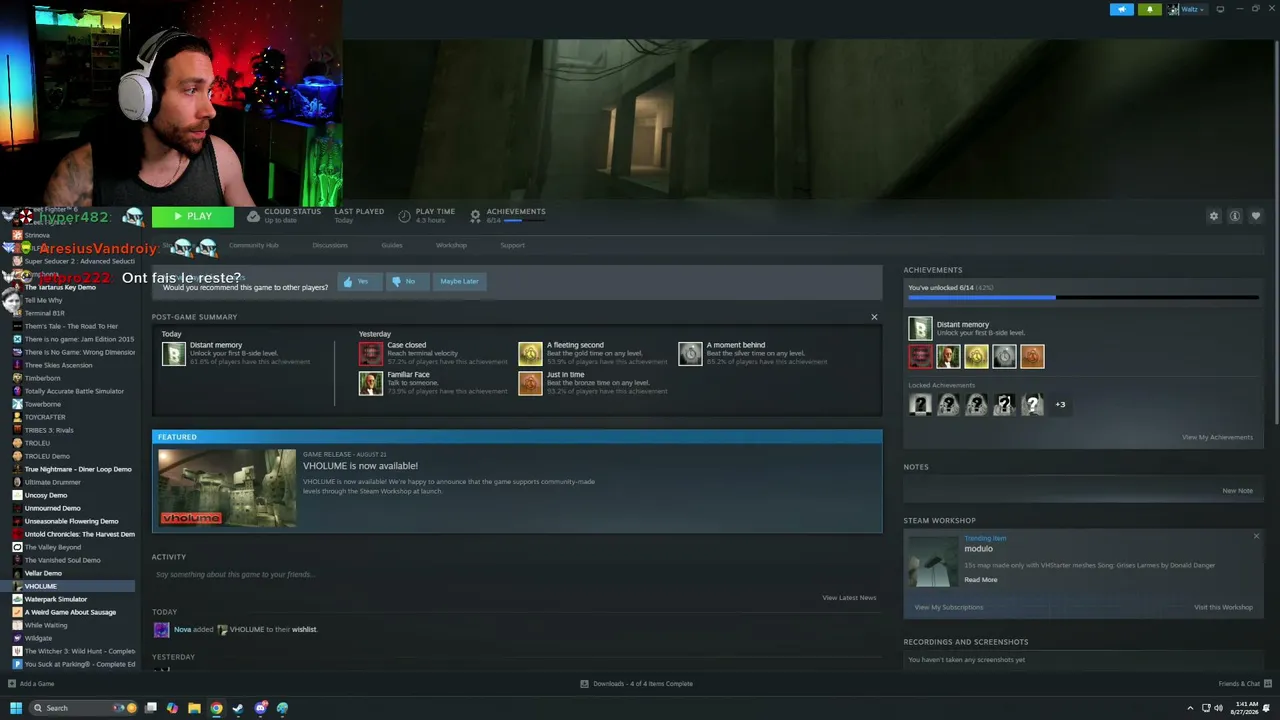Open the Workshop tab
The image size is (1280, 720).
451,245
